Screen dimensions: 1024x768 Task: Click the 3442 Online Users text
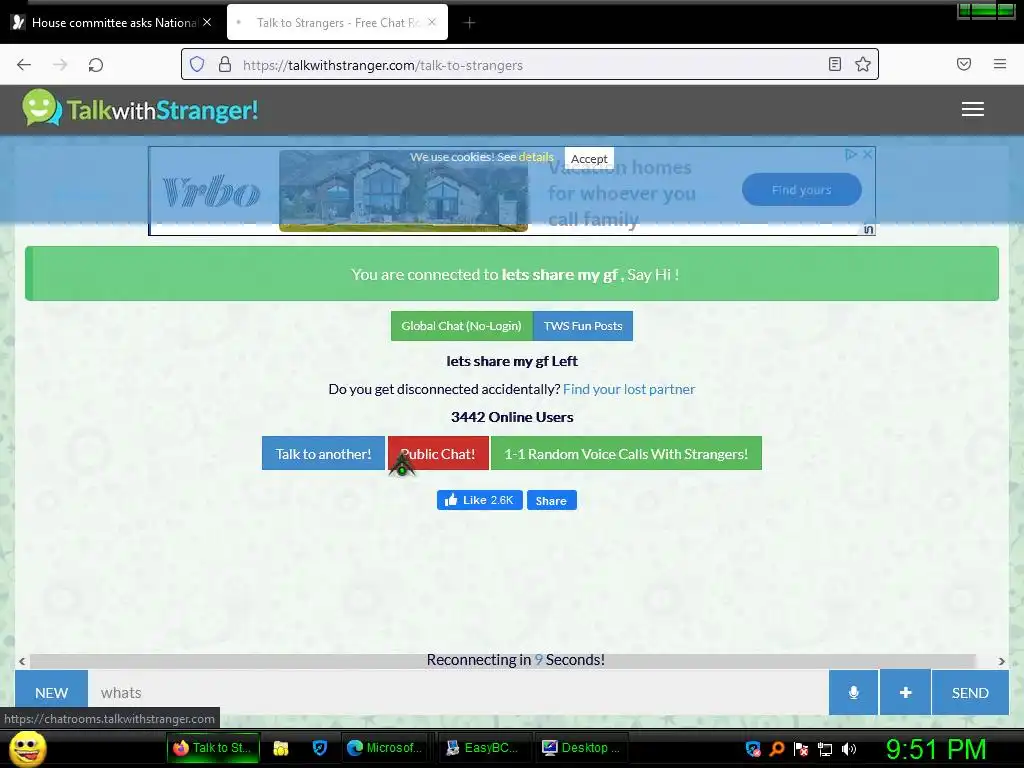coord(512,417)
